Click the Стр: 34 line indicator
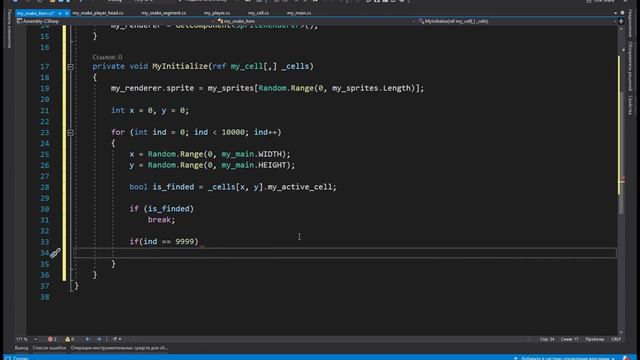The image size is (640, 360). point(547,339)
